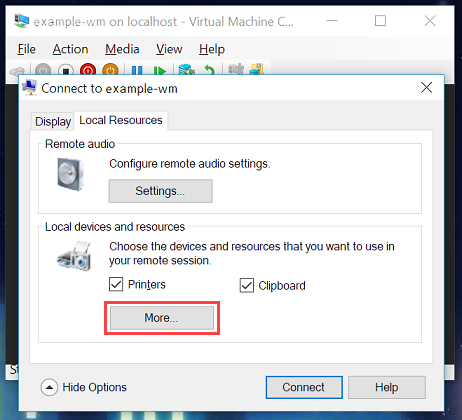Click the Connect button
Viewport: 462px width, 420px height.
(x=304, y=387)
